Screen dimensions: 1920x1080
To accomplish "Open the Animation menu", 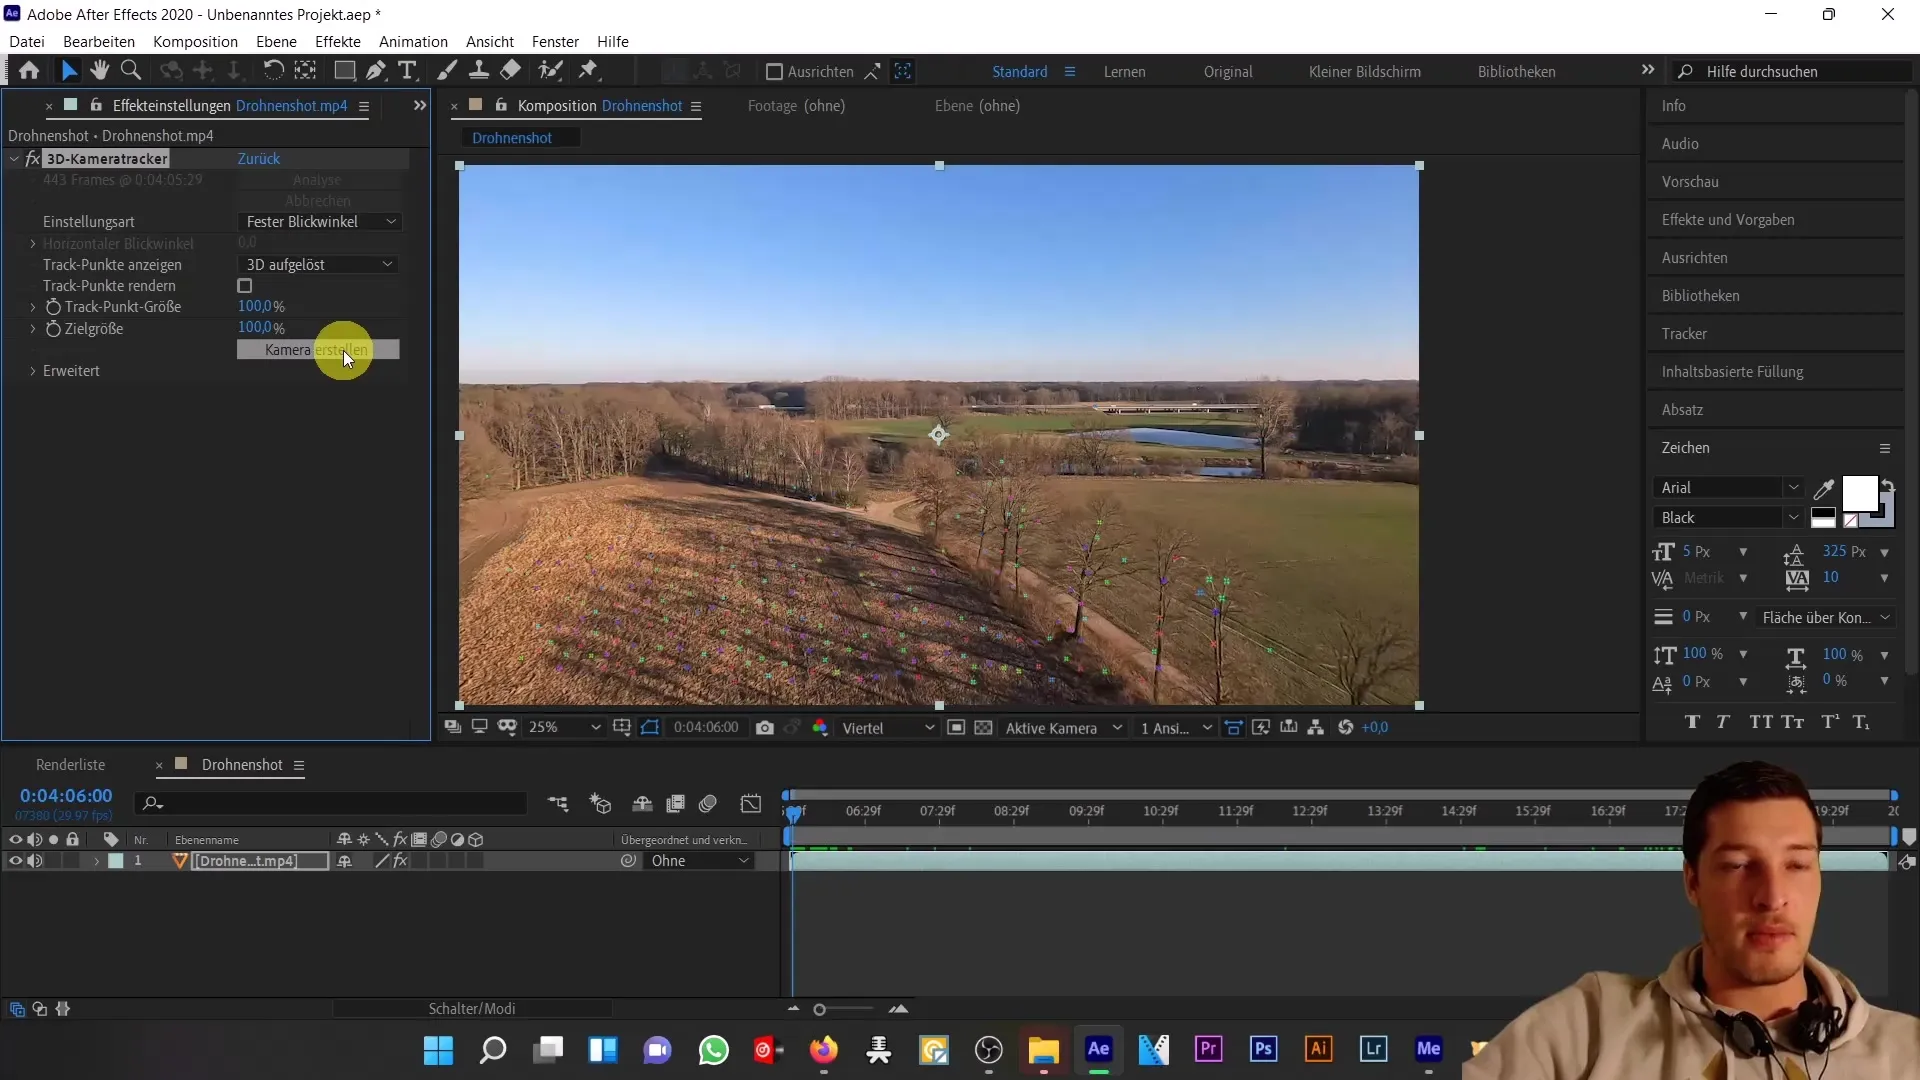I will pyautogui.click(x=413, y=42).
